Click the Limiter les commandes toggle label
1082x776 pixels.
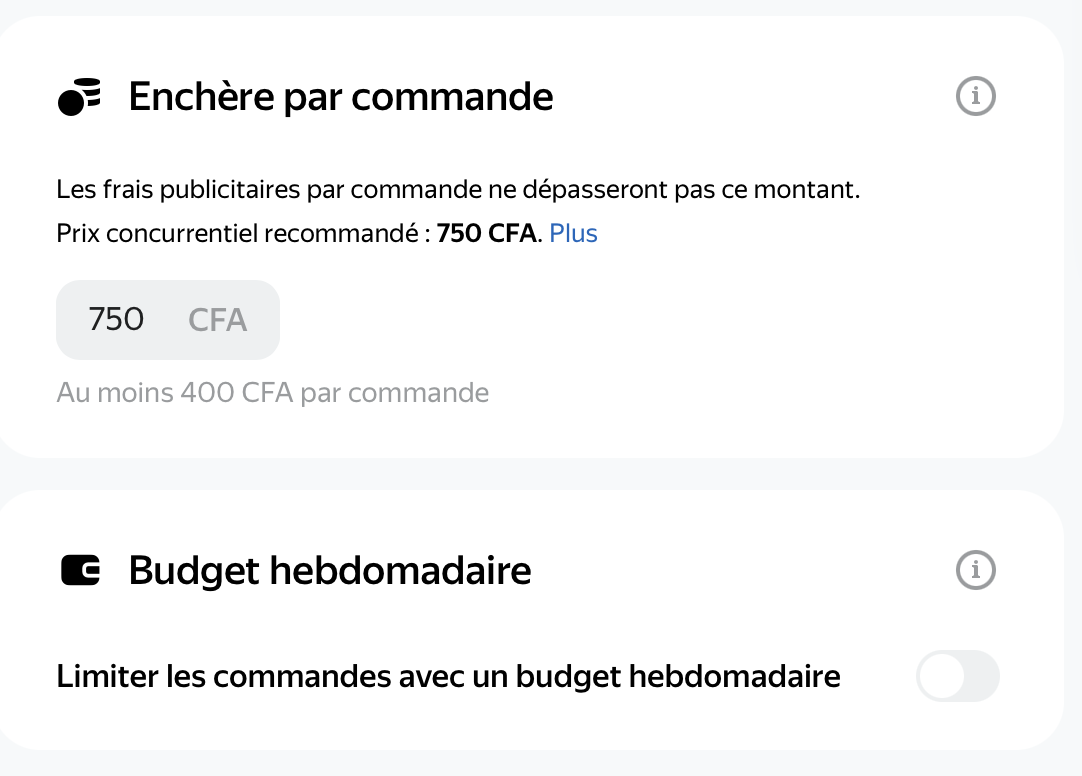(x=448, y=676)
